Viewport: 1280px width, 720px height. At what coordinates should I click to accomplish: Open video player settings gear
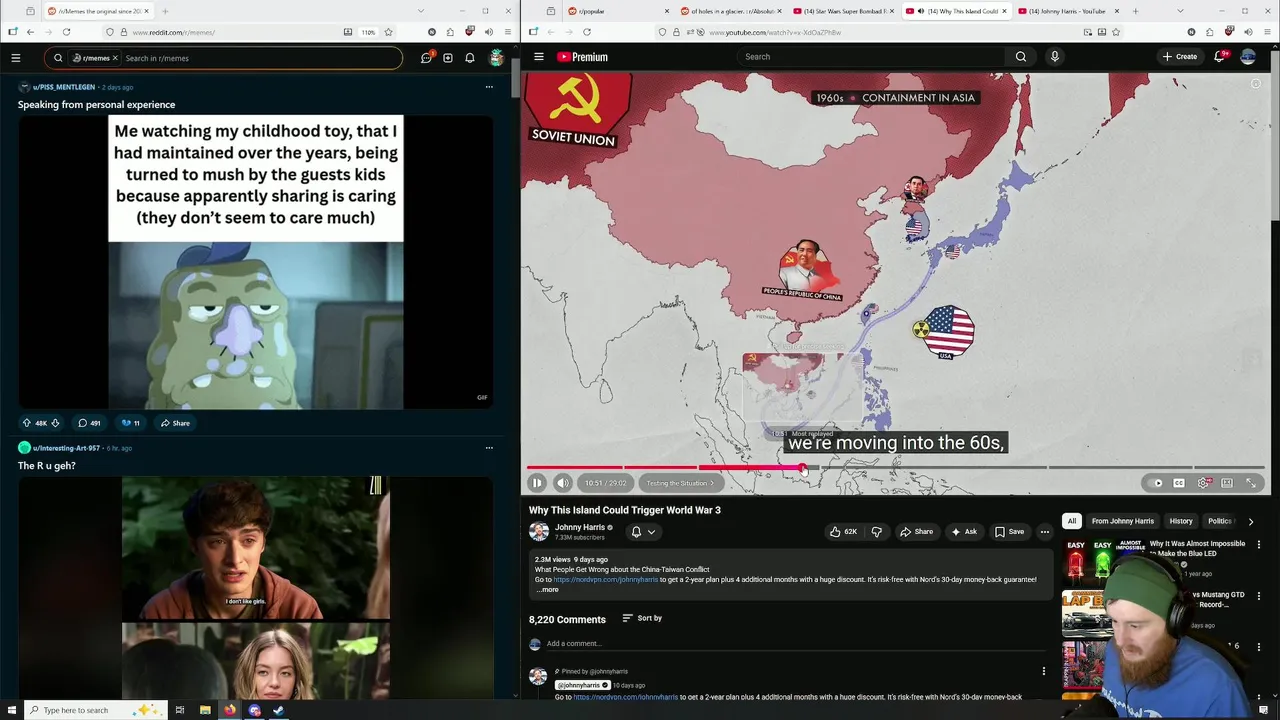(x=1203, y=483)
